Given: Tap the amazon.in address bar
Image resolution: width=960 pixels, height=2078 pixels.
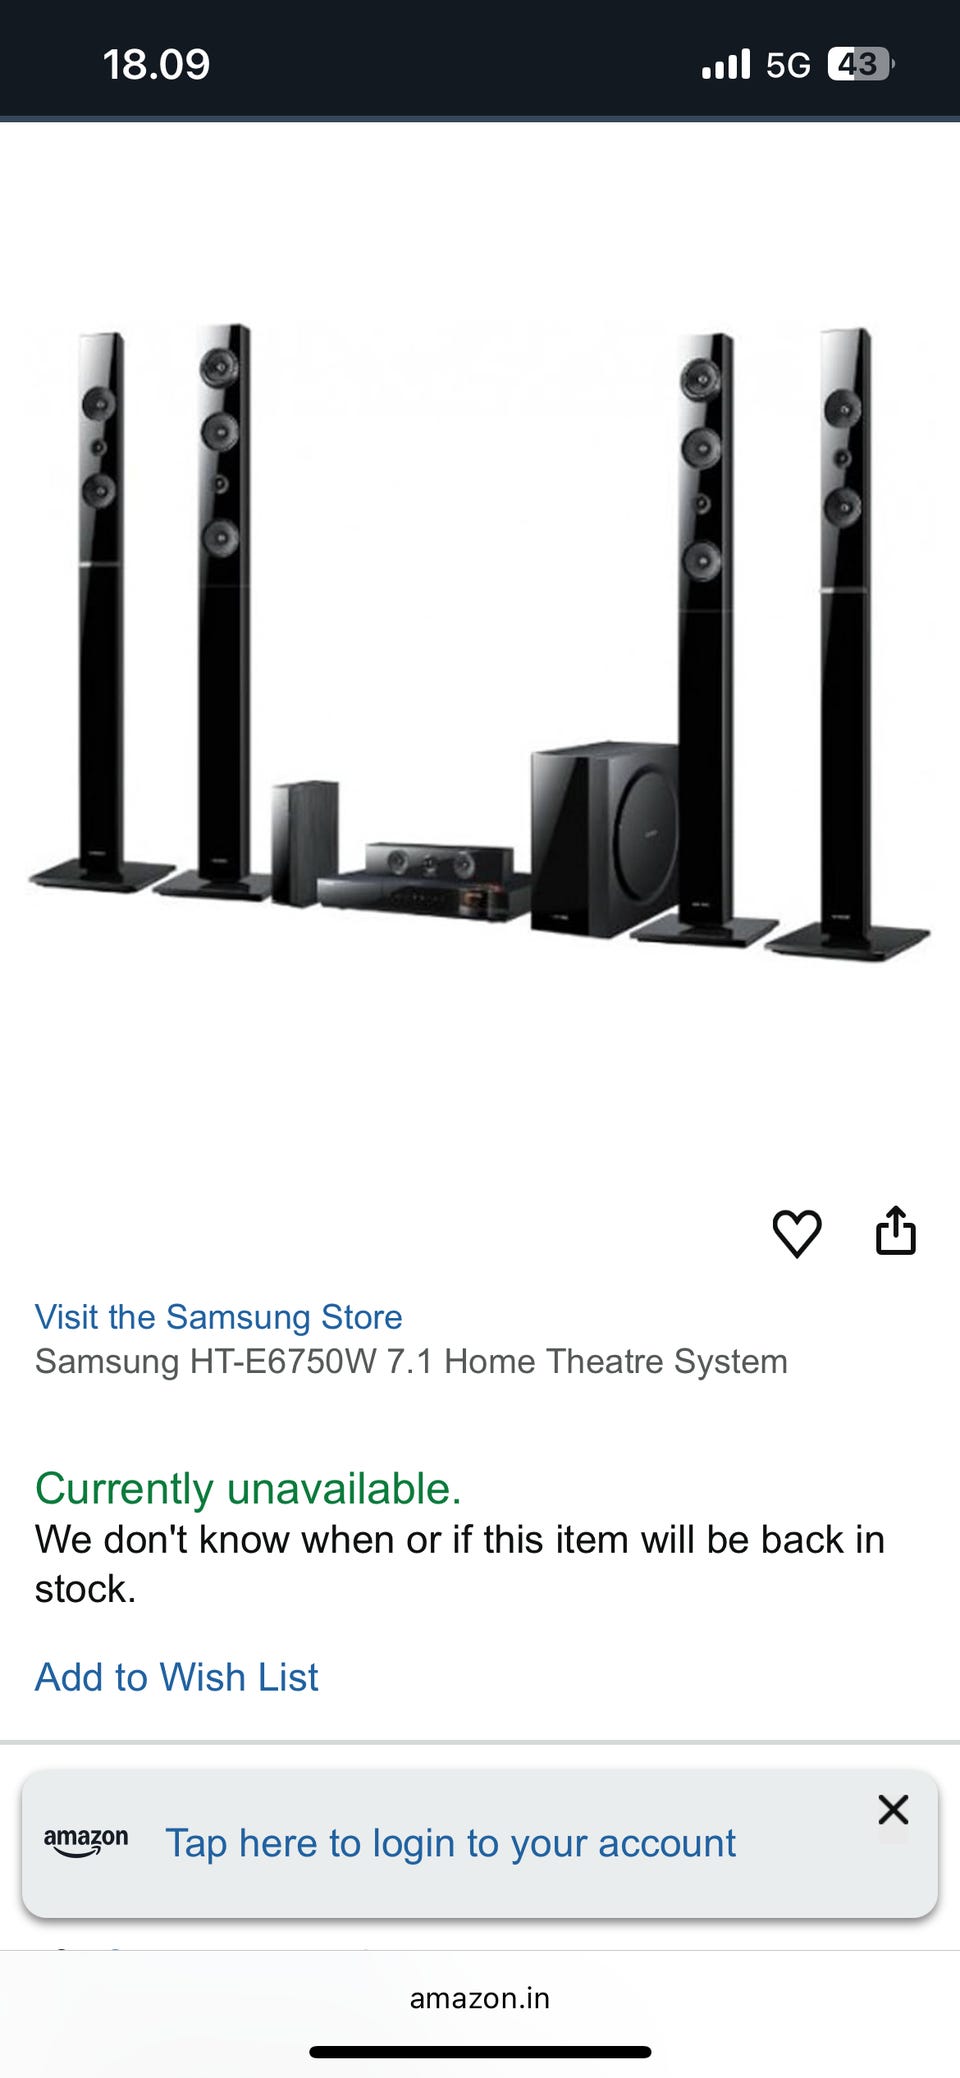Looking at the screenshot, I should [x=480, y=1998].
